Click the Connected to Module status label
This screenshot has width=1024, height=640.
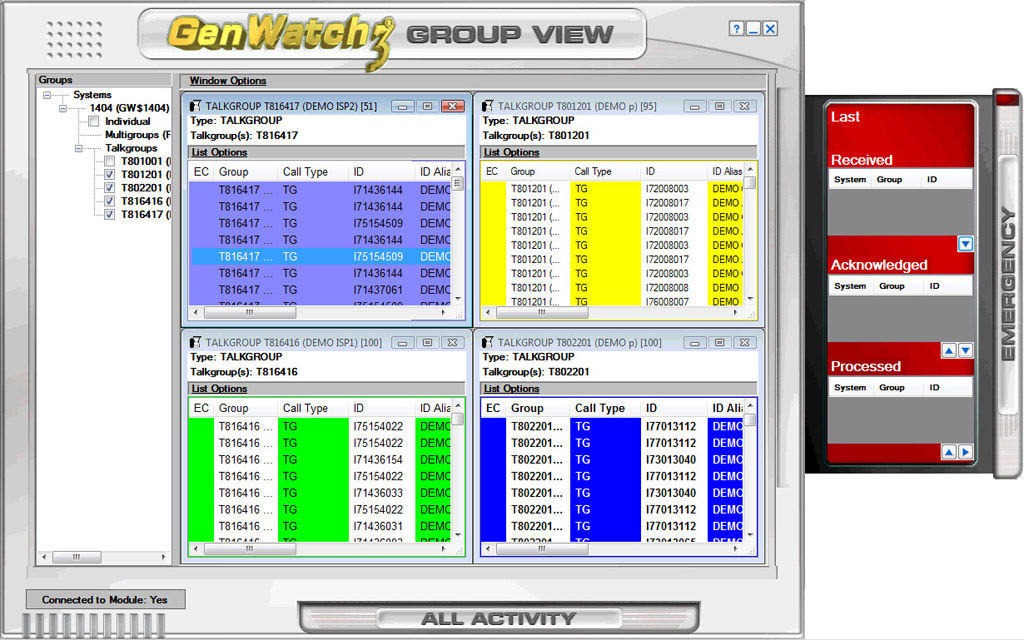(105, 598)
